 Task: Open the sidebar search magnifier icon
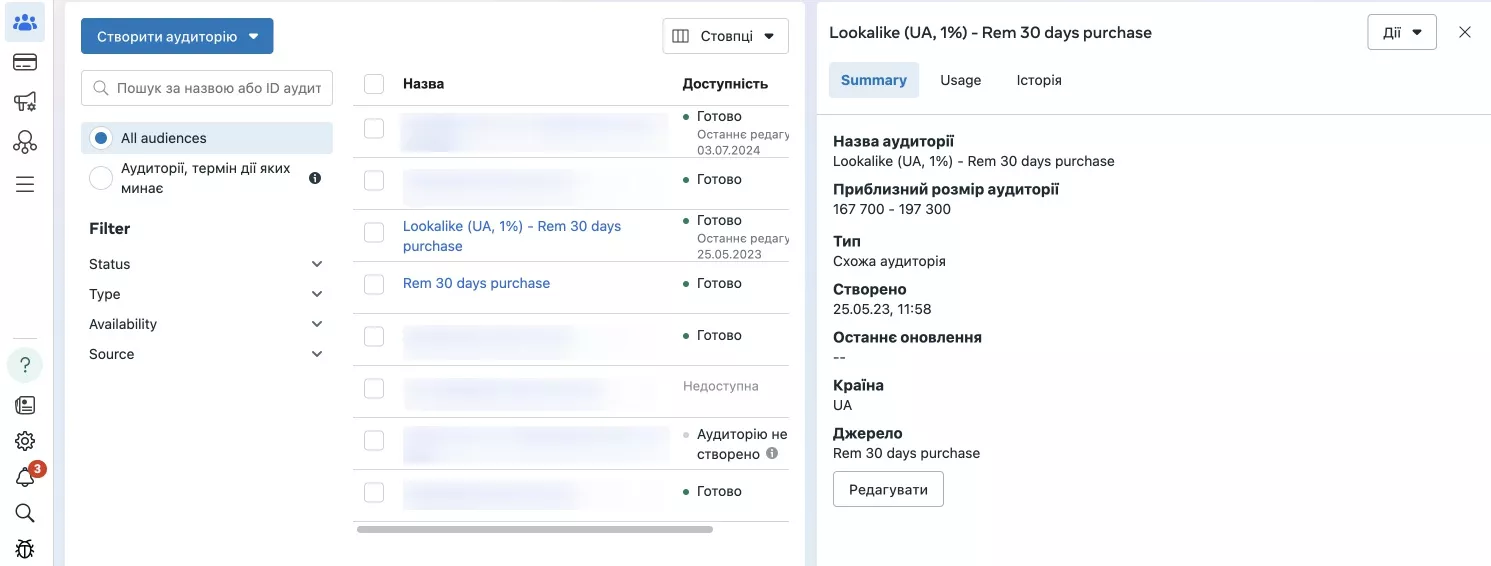click(25, 513)
